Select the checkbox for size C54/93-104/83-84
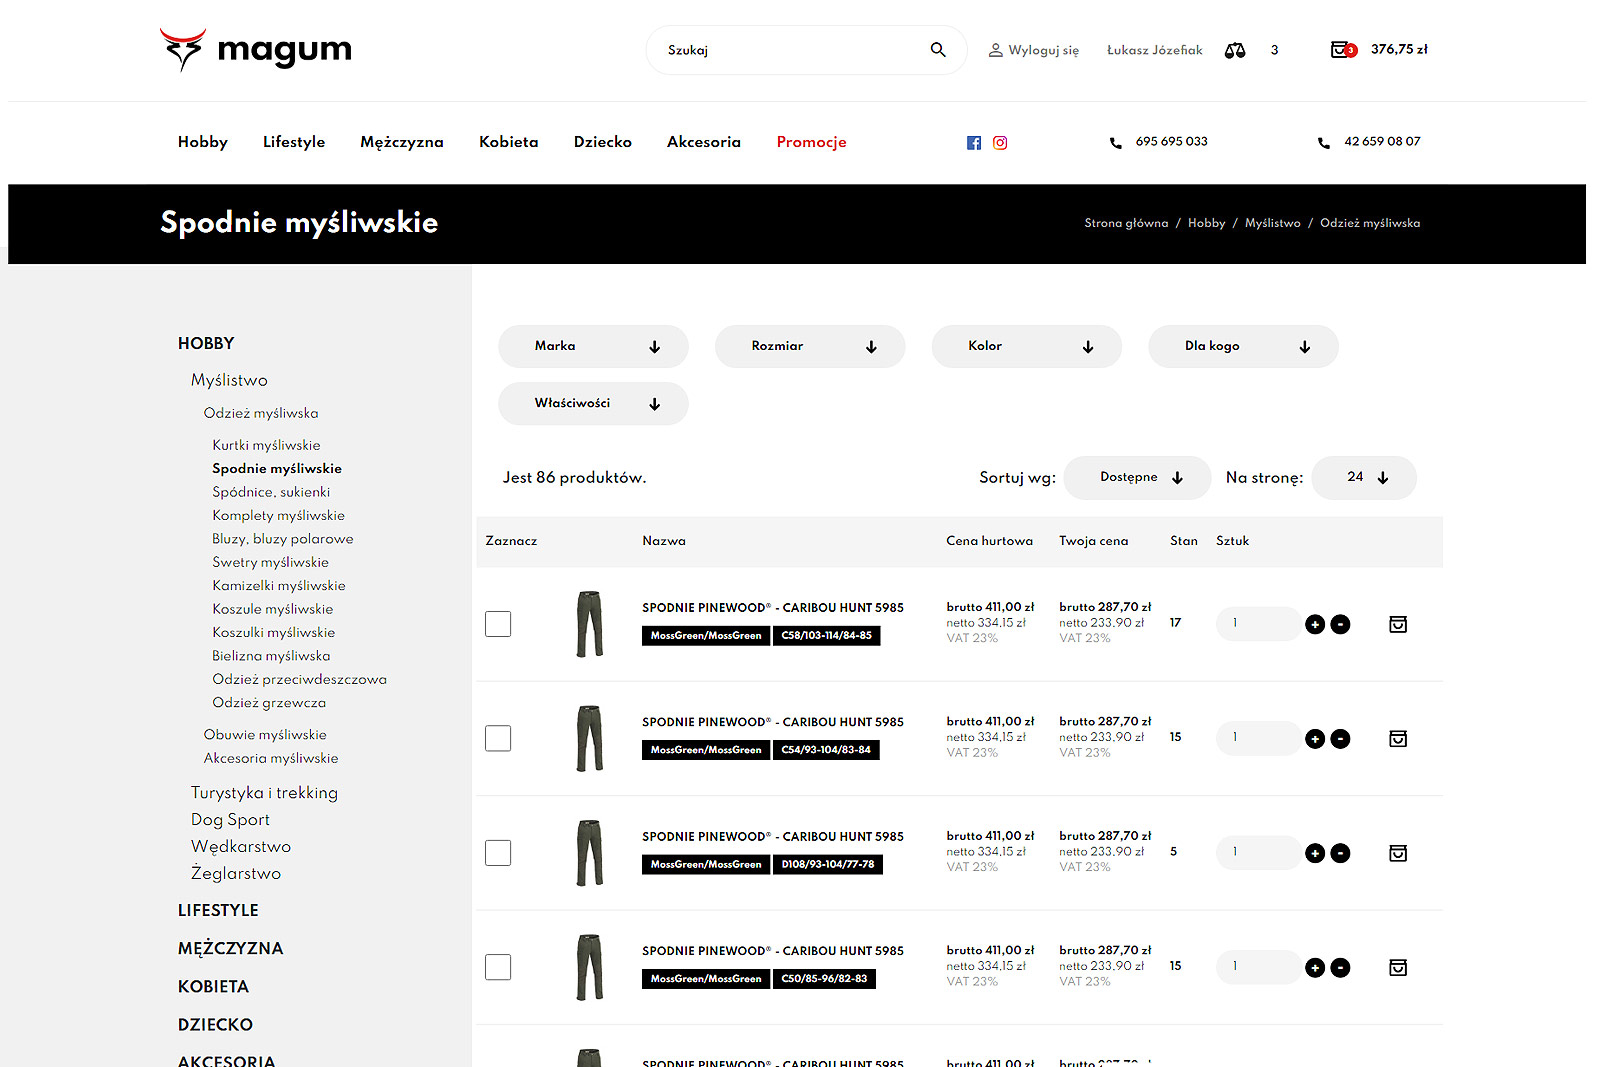 pyautogui.click(x=498, y=738)
